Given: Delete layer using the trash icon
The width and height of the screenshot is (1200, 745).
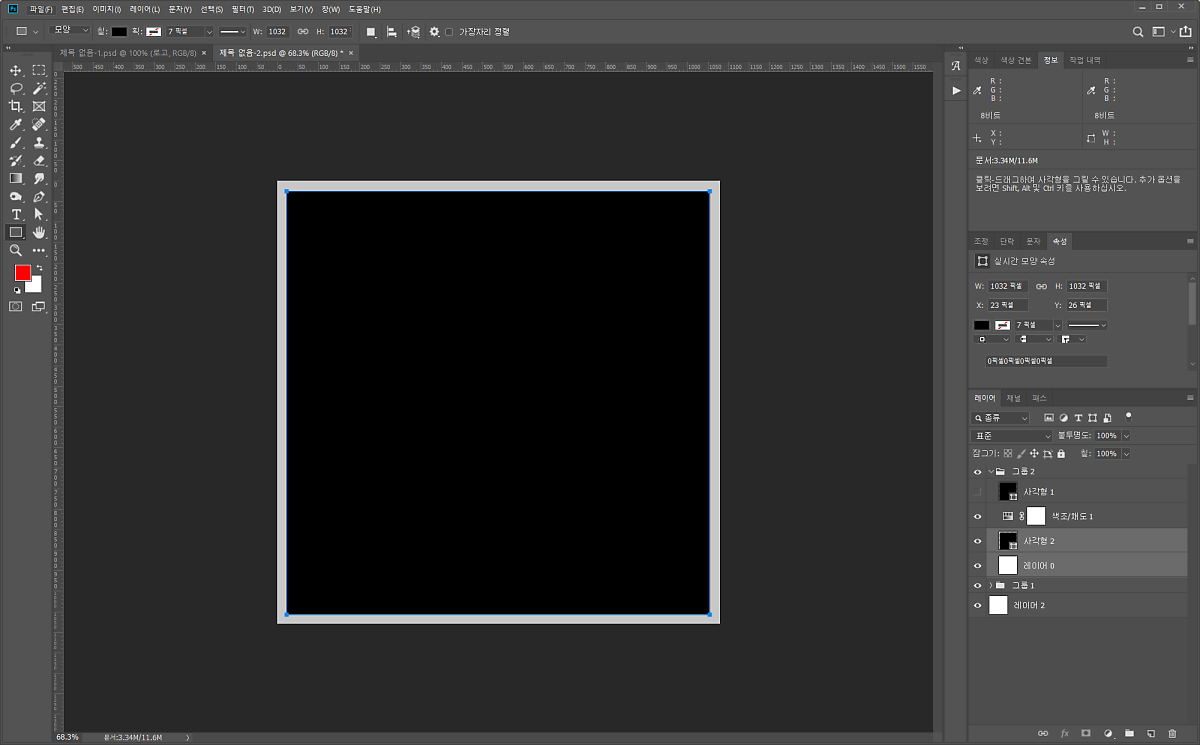Looking at the screenshot, I should [x=1173, y=733].
